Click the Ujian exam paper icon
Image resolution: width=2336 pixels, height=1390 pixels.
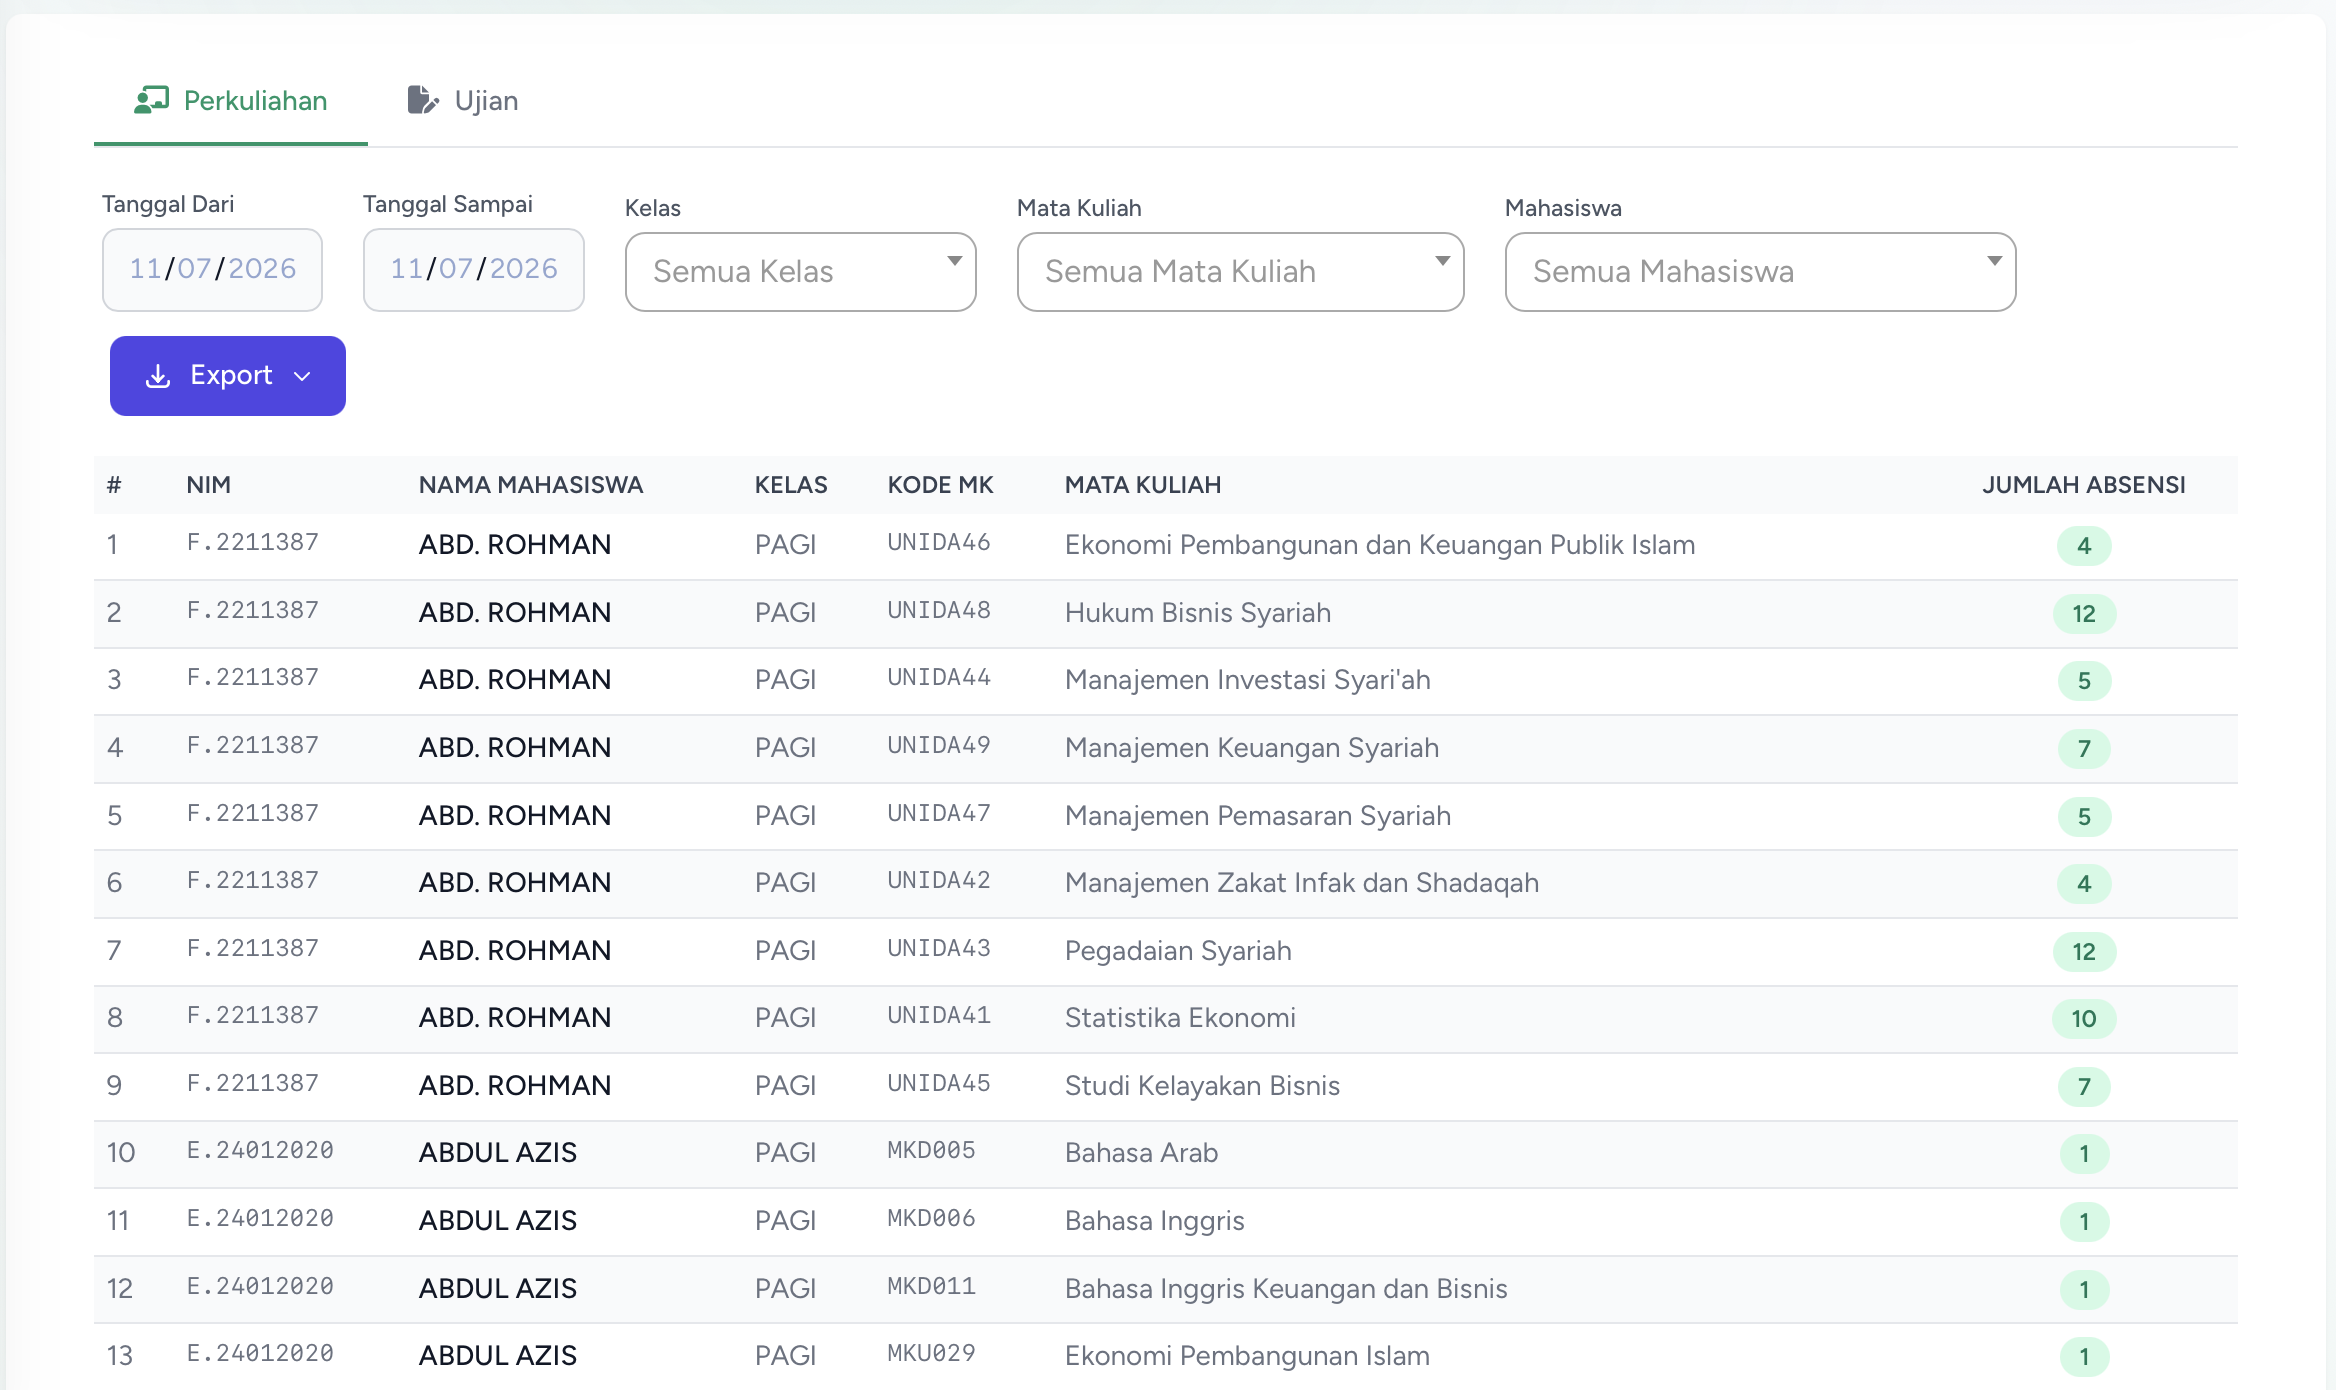[423, 100]
